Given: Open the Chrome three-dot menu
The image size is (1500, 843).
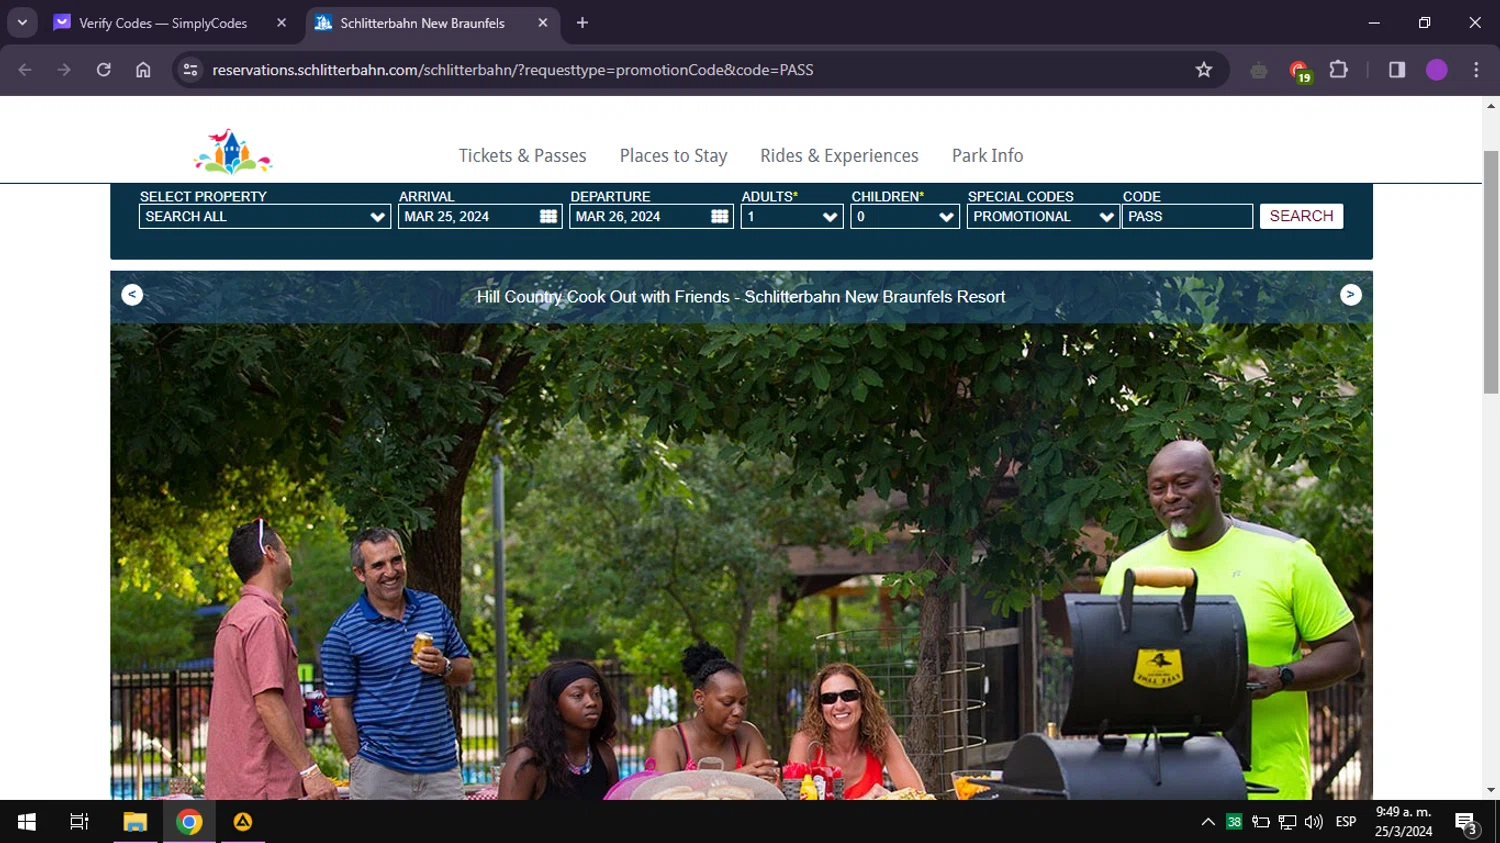Looking at the screenshot, I should pyautogui.click(x=1476, y=70).
